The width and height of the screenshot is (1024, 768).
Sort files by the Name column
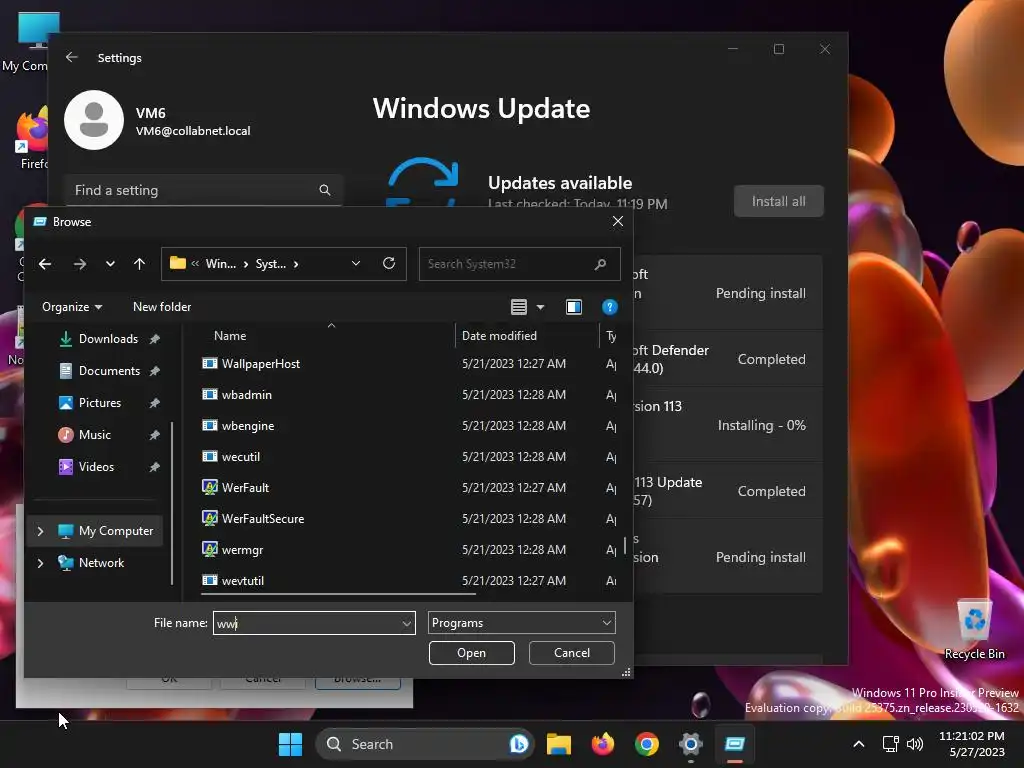pos(230,336)
